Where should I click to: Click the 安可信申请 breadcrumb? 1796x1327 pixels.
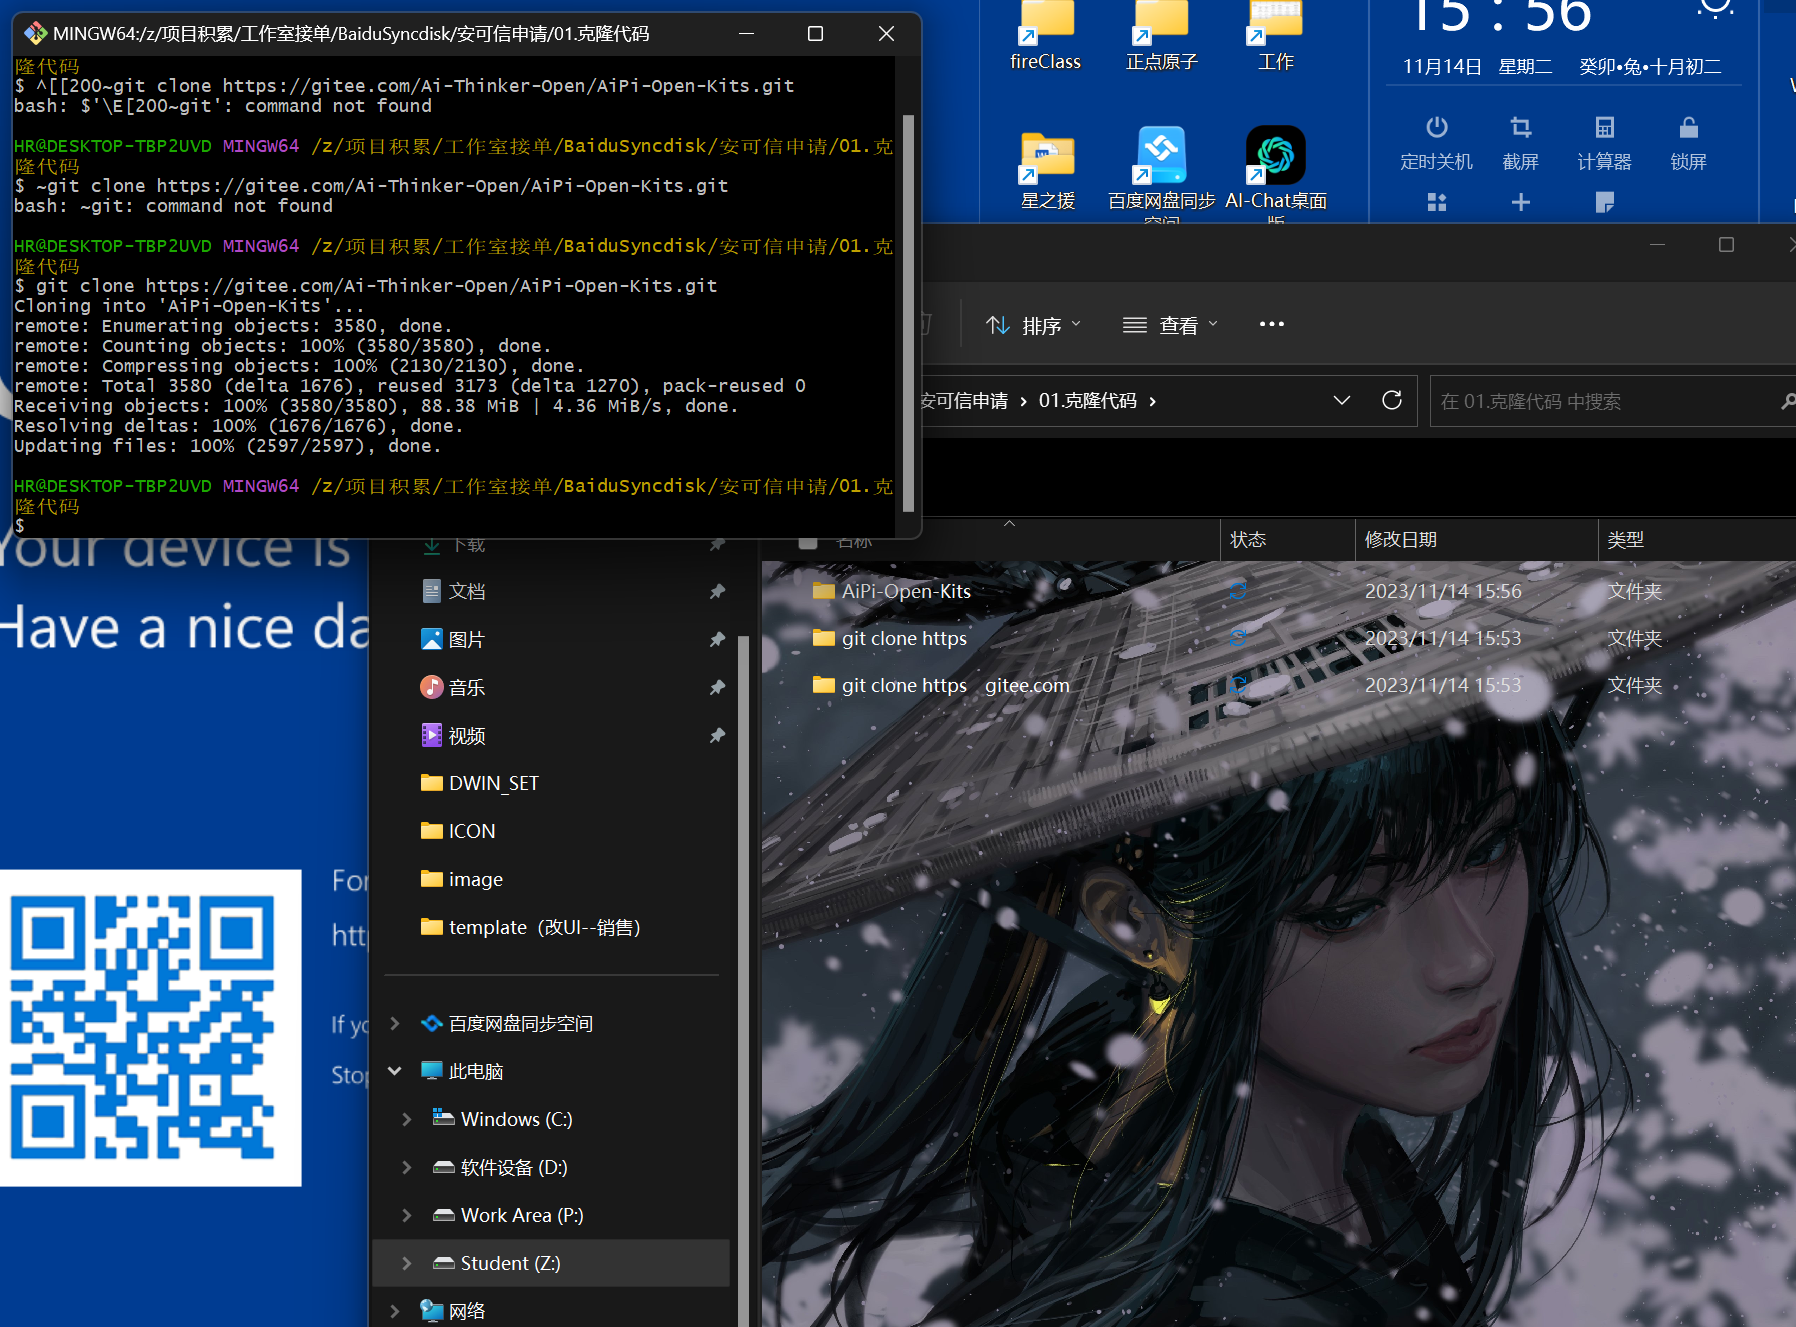(964, 401)
